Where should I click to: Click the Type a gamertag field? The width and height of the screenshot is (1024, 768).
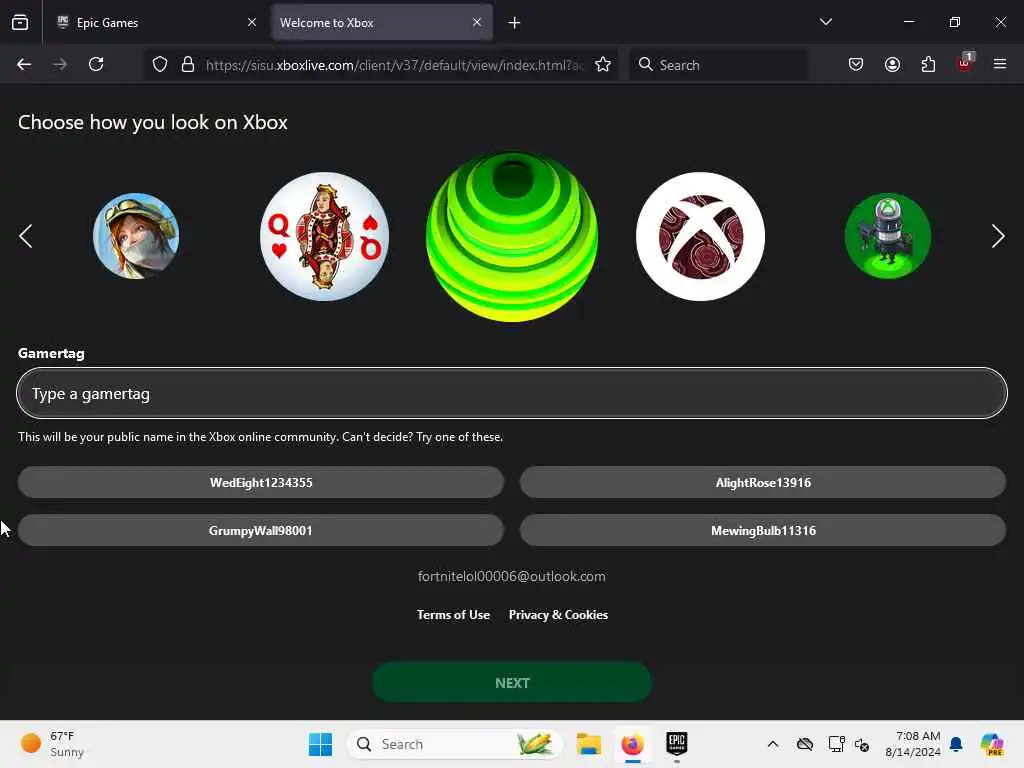(512, 393)
